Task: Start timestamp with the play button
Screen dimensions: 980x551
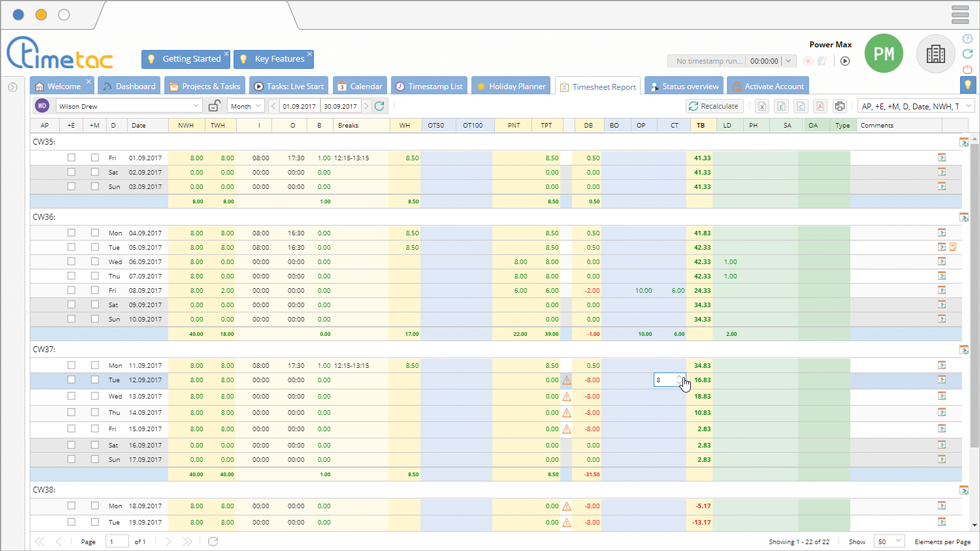Action: coord(845,61)
